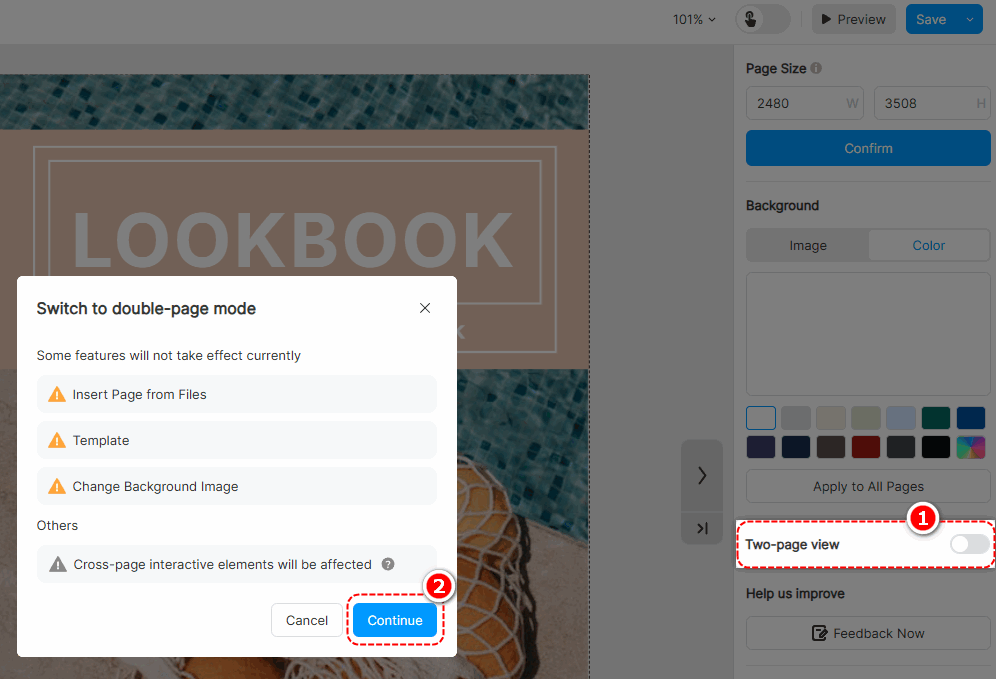This screenshot has height=679, width=996.
Task: Expand the Save options arrow
Action: [x=970, y=20]
